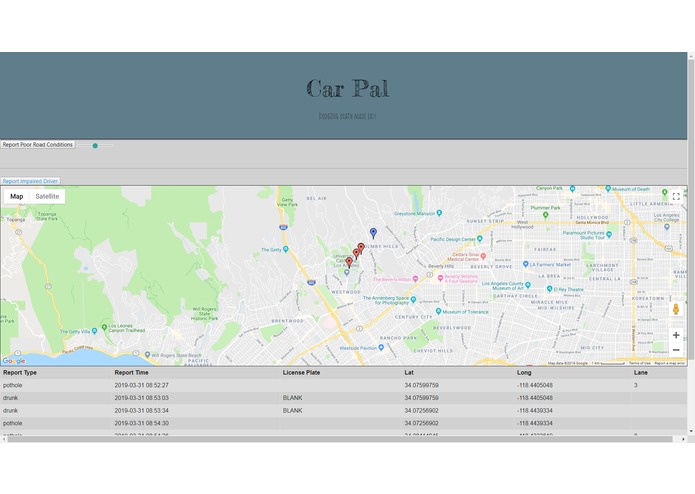Viewport: 695px width, 494px height.
Task: Click the Report Type column header
Action: click(x=20, y=373)
